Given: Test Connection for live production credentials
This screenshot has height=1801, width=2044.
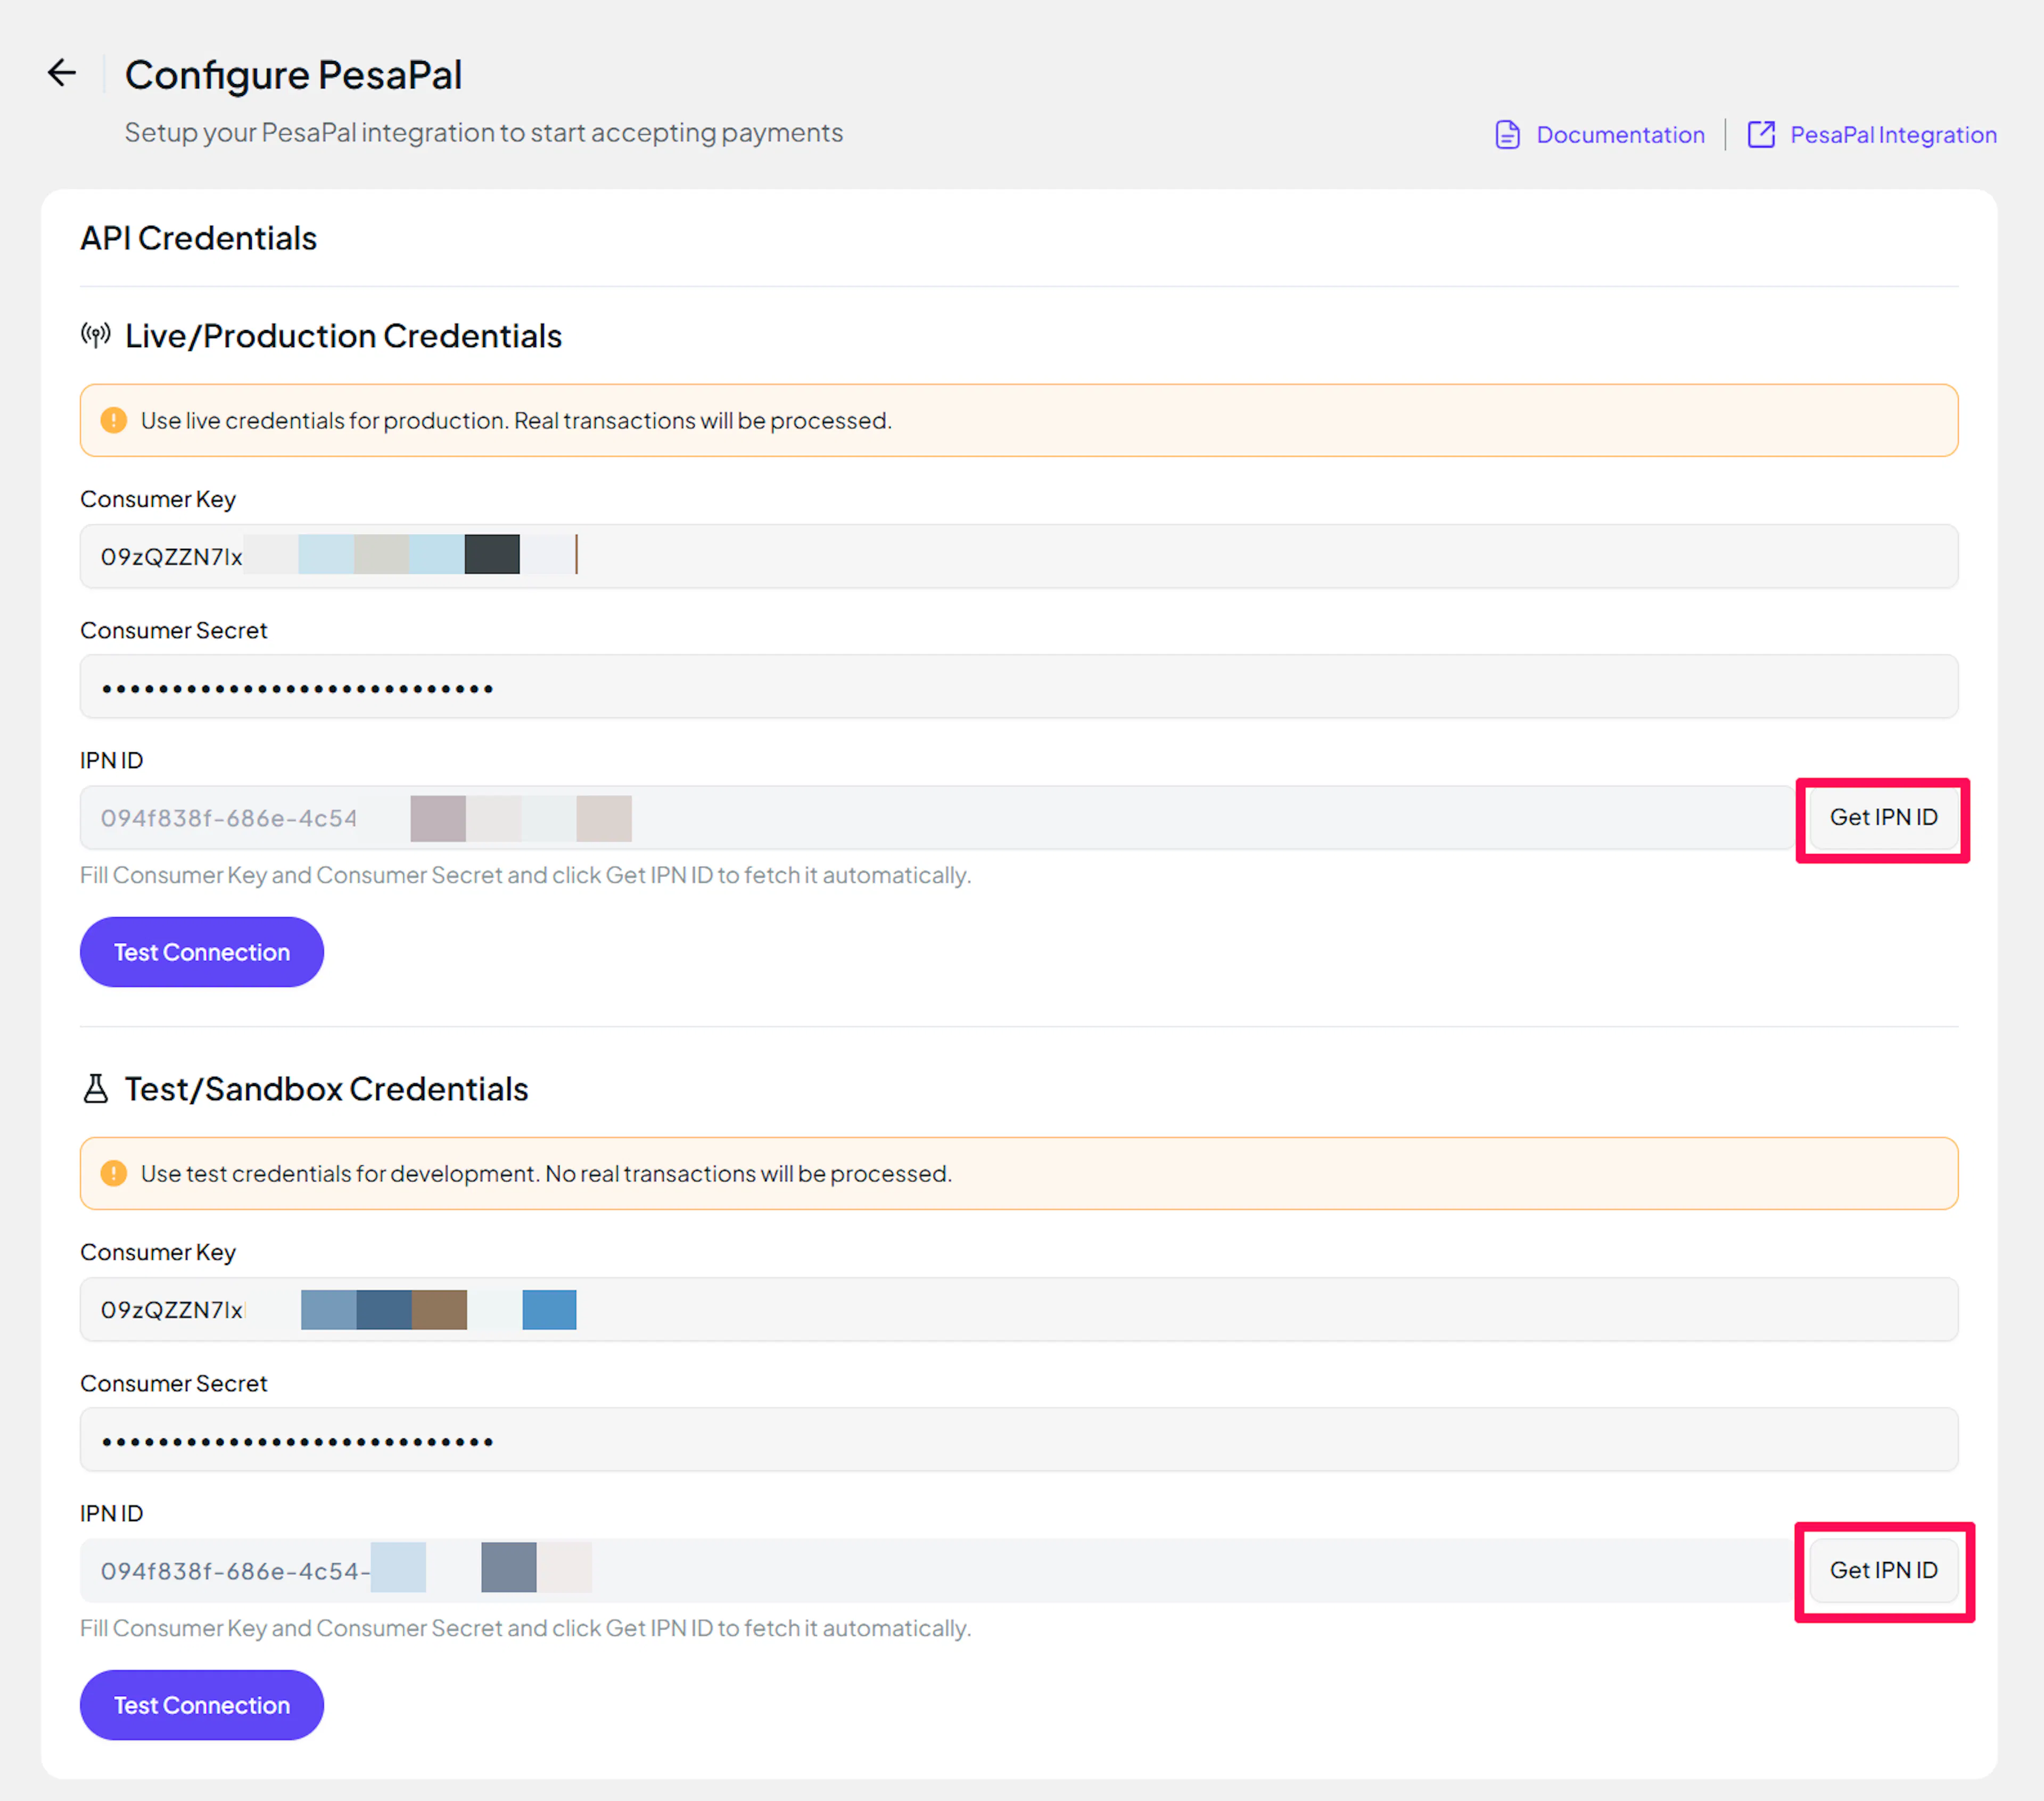Looking at the screenshot, I should 202,952.
